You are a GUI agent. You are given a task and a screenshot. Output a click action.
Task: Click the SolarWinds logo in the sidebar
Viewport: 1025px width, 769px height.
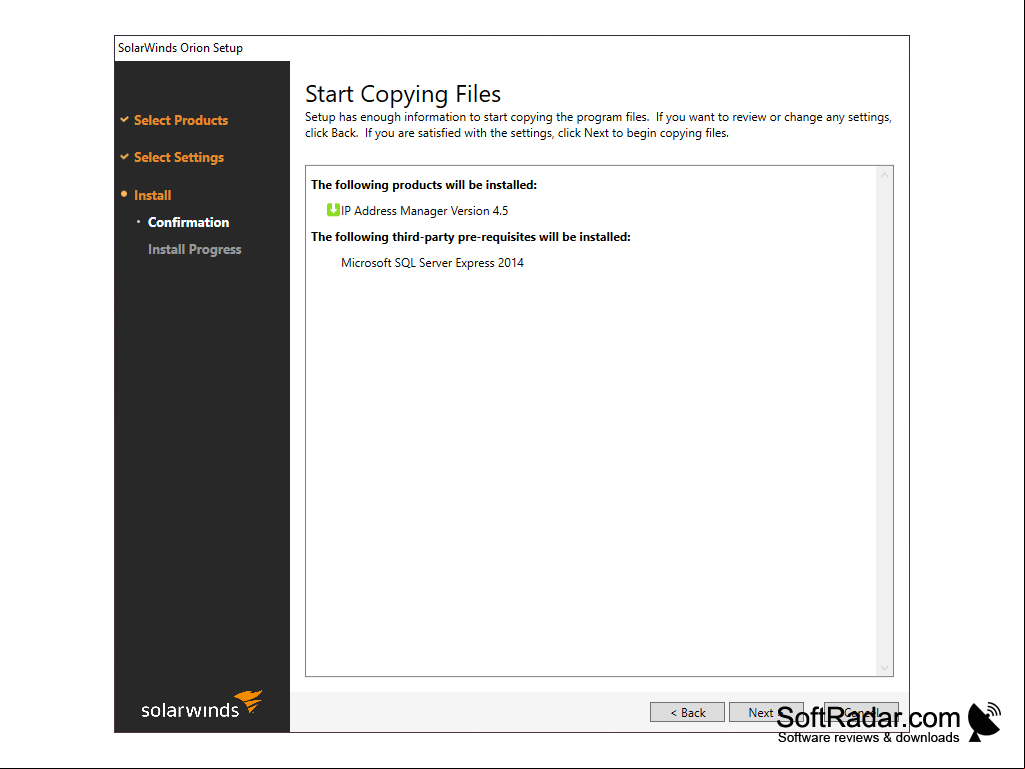tap(201, 704)
